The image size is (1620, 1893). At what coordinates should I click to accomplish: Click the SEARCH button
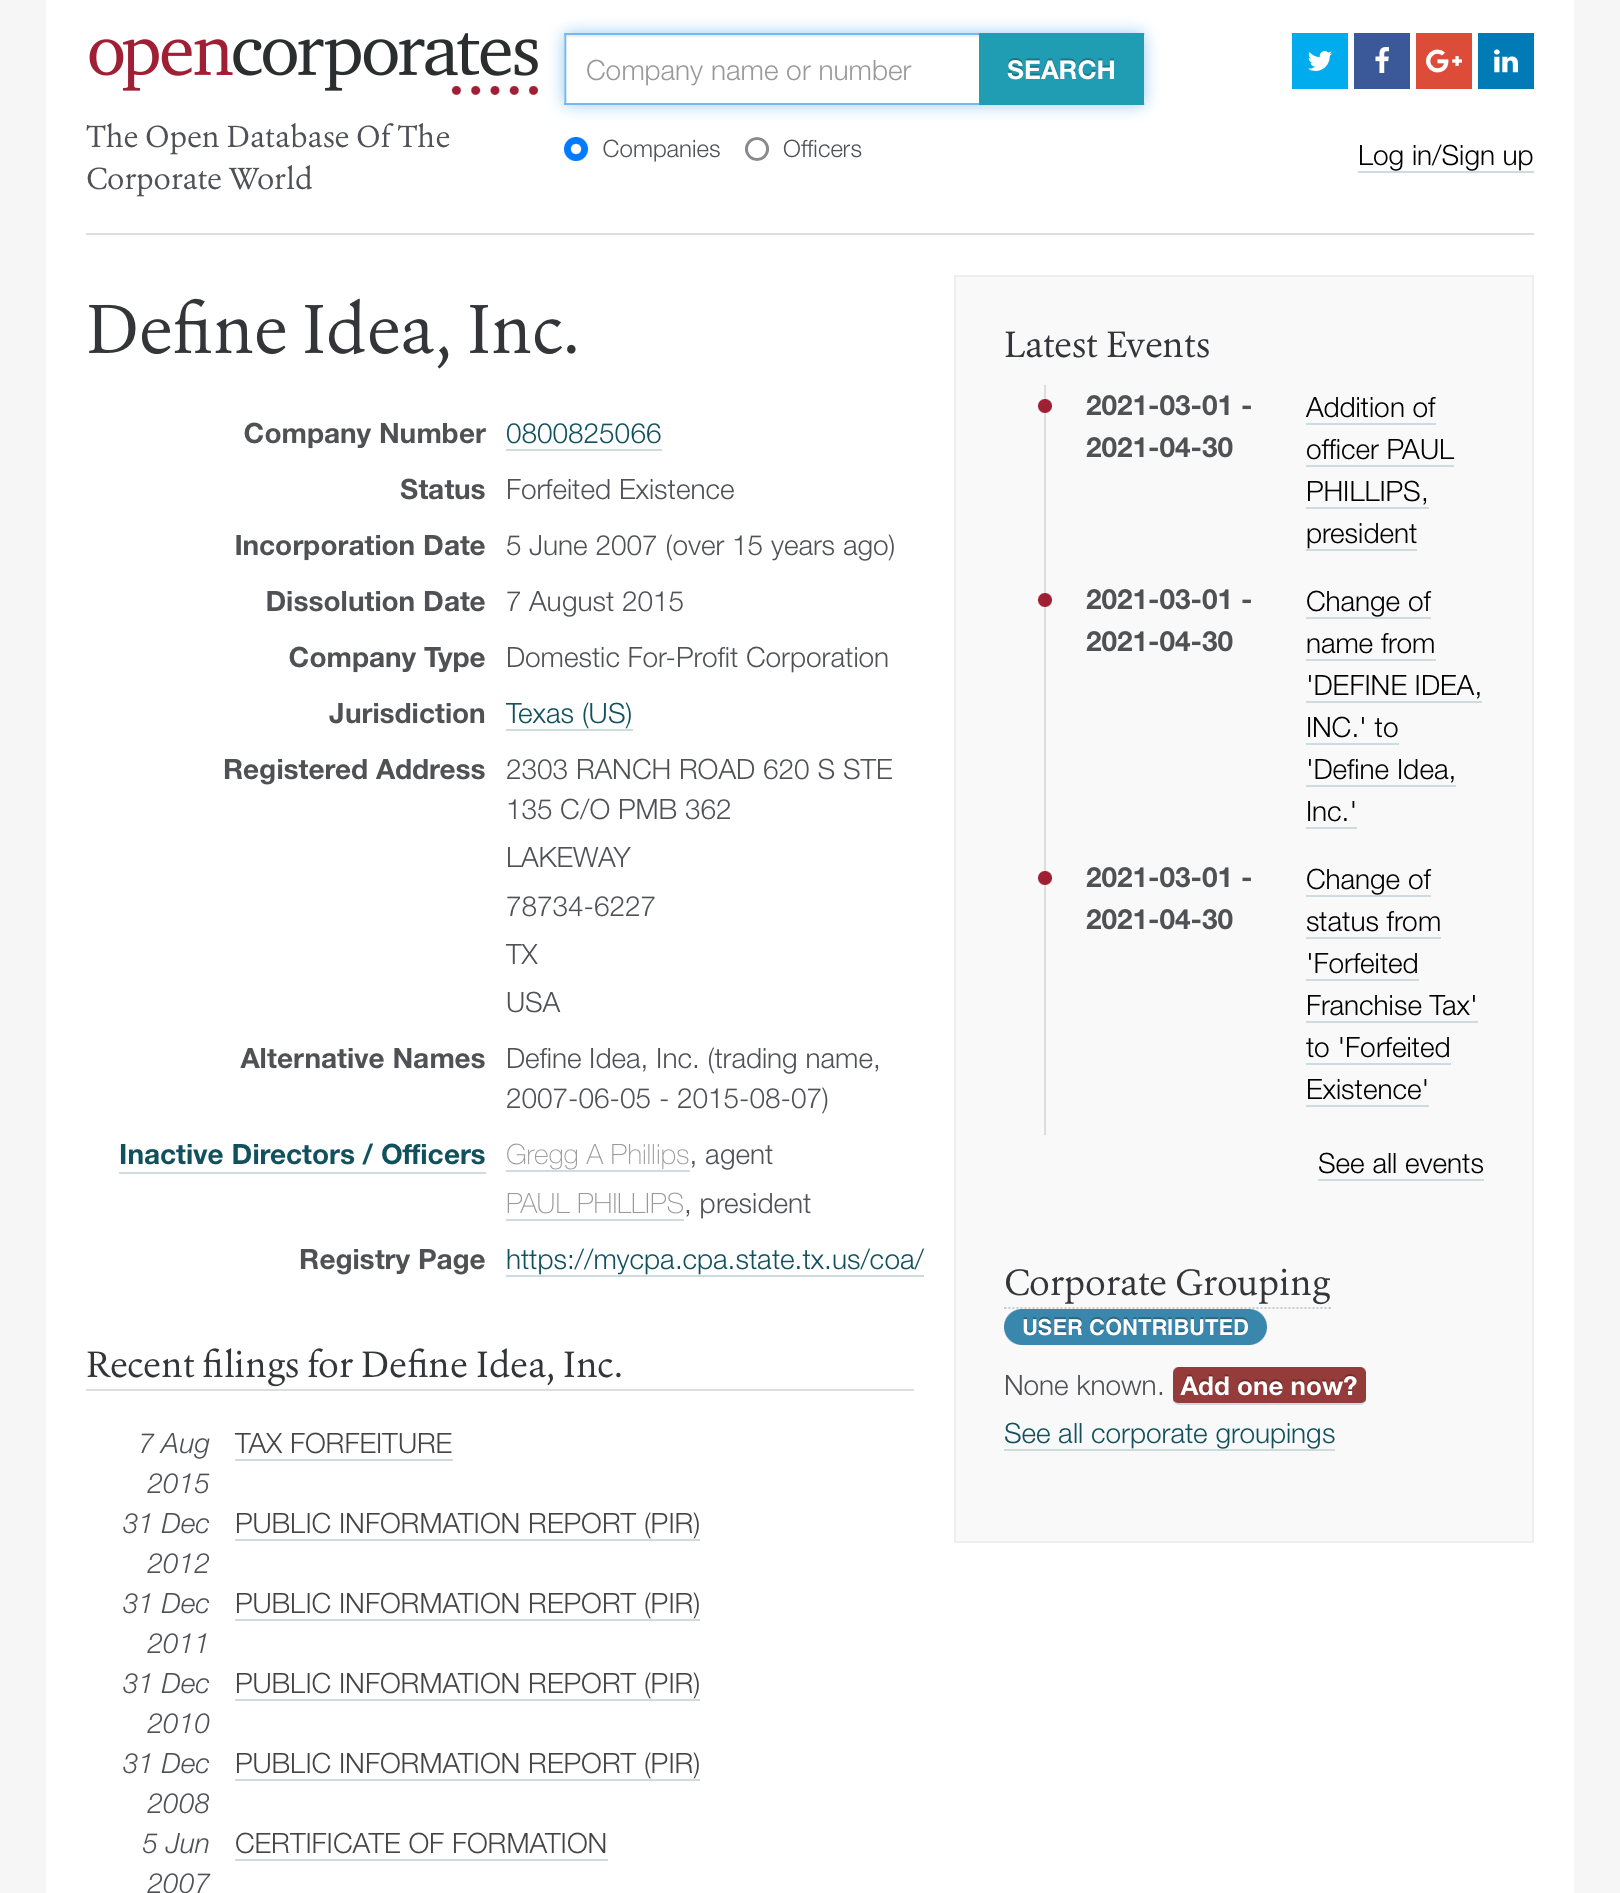pyautogui.click(x=1061, y=69)
